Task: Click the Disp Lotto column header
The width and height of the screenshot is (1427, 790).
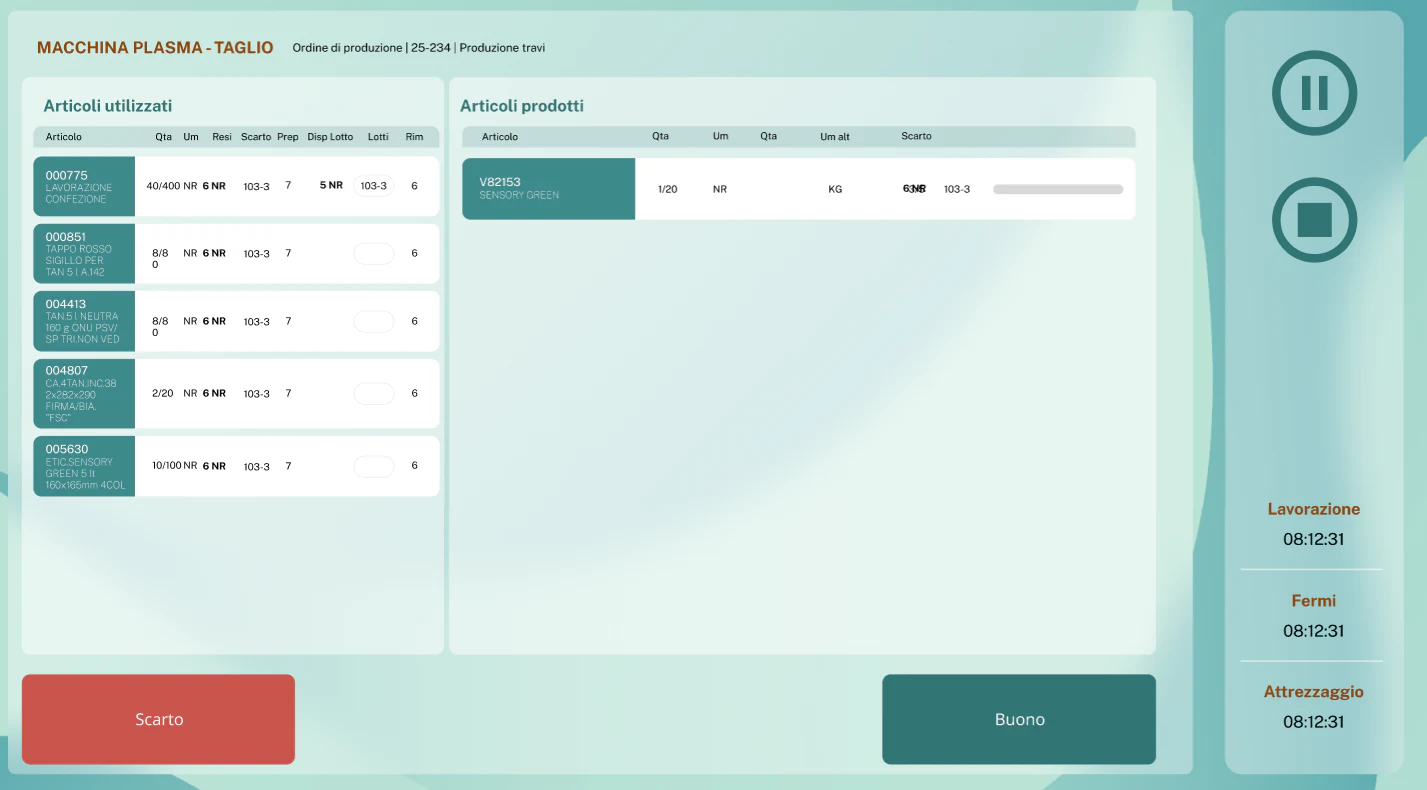Action: (x=330, y=137)
